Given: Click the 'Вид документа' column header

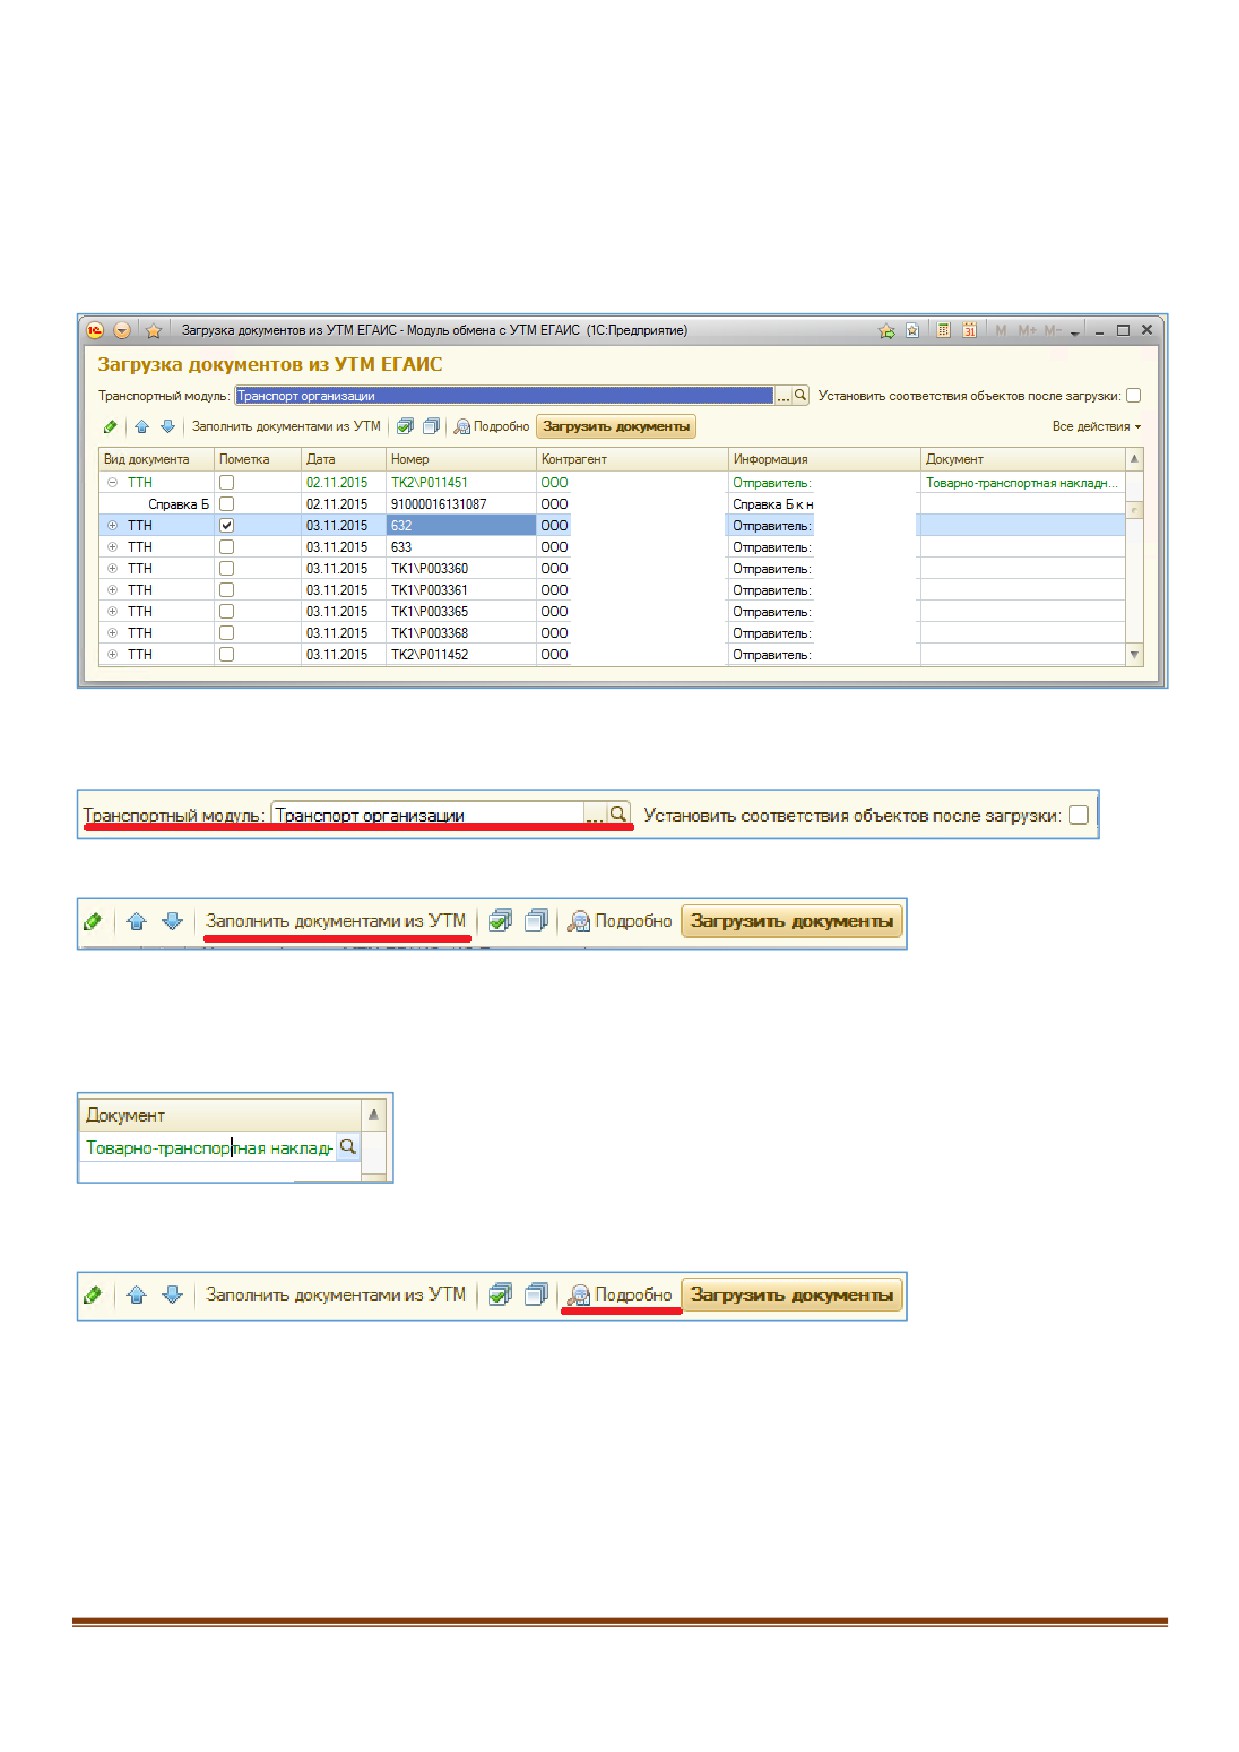Looking at the screenshot, I should (x=157, y=459).
